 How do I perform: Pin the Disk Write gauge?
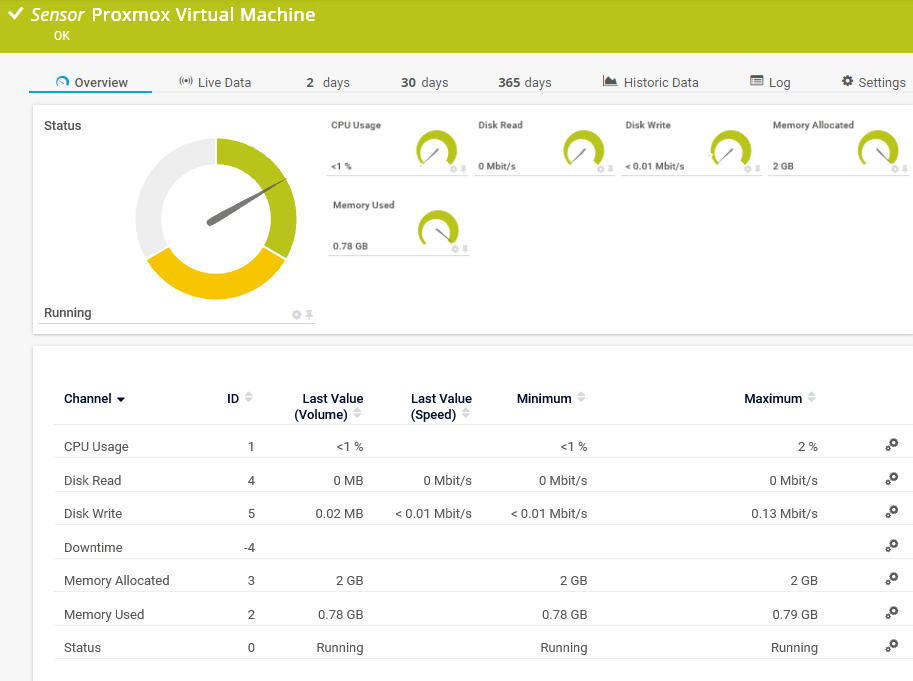pyautogui.click(x=758, y=169)
